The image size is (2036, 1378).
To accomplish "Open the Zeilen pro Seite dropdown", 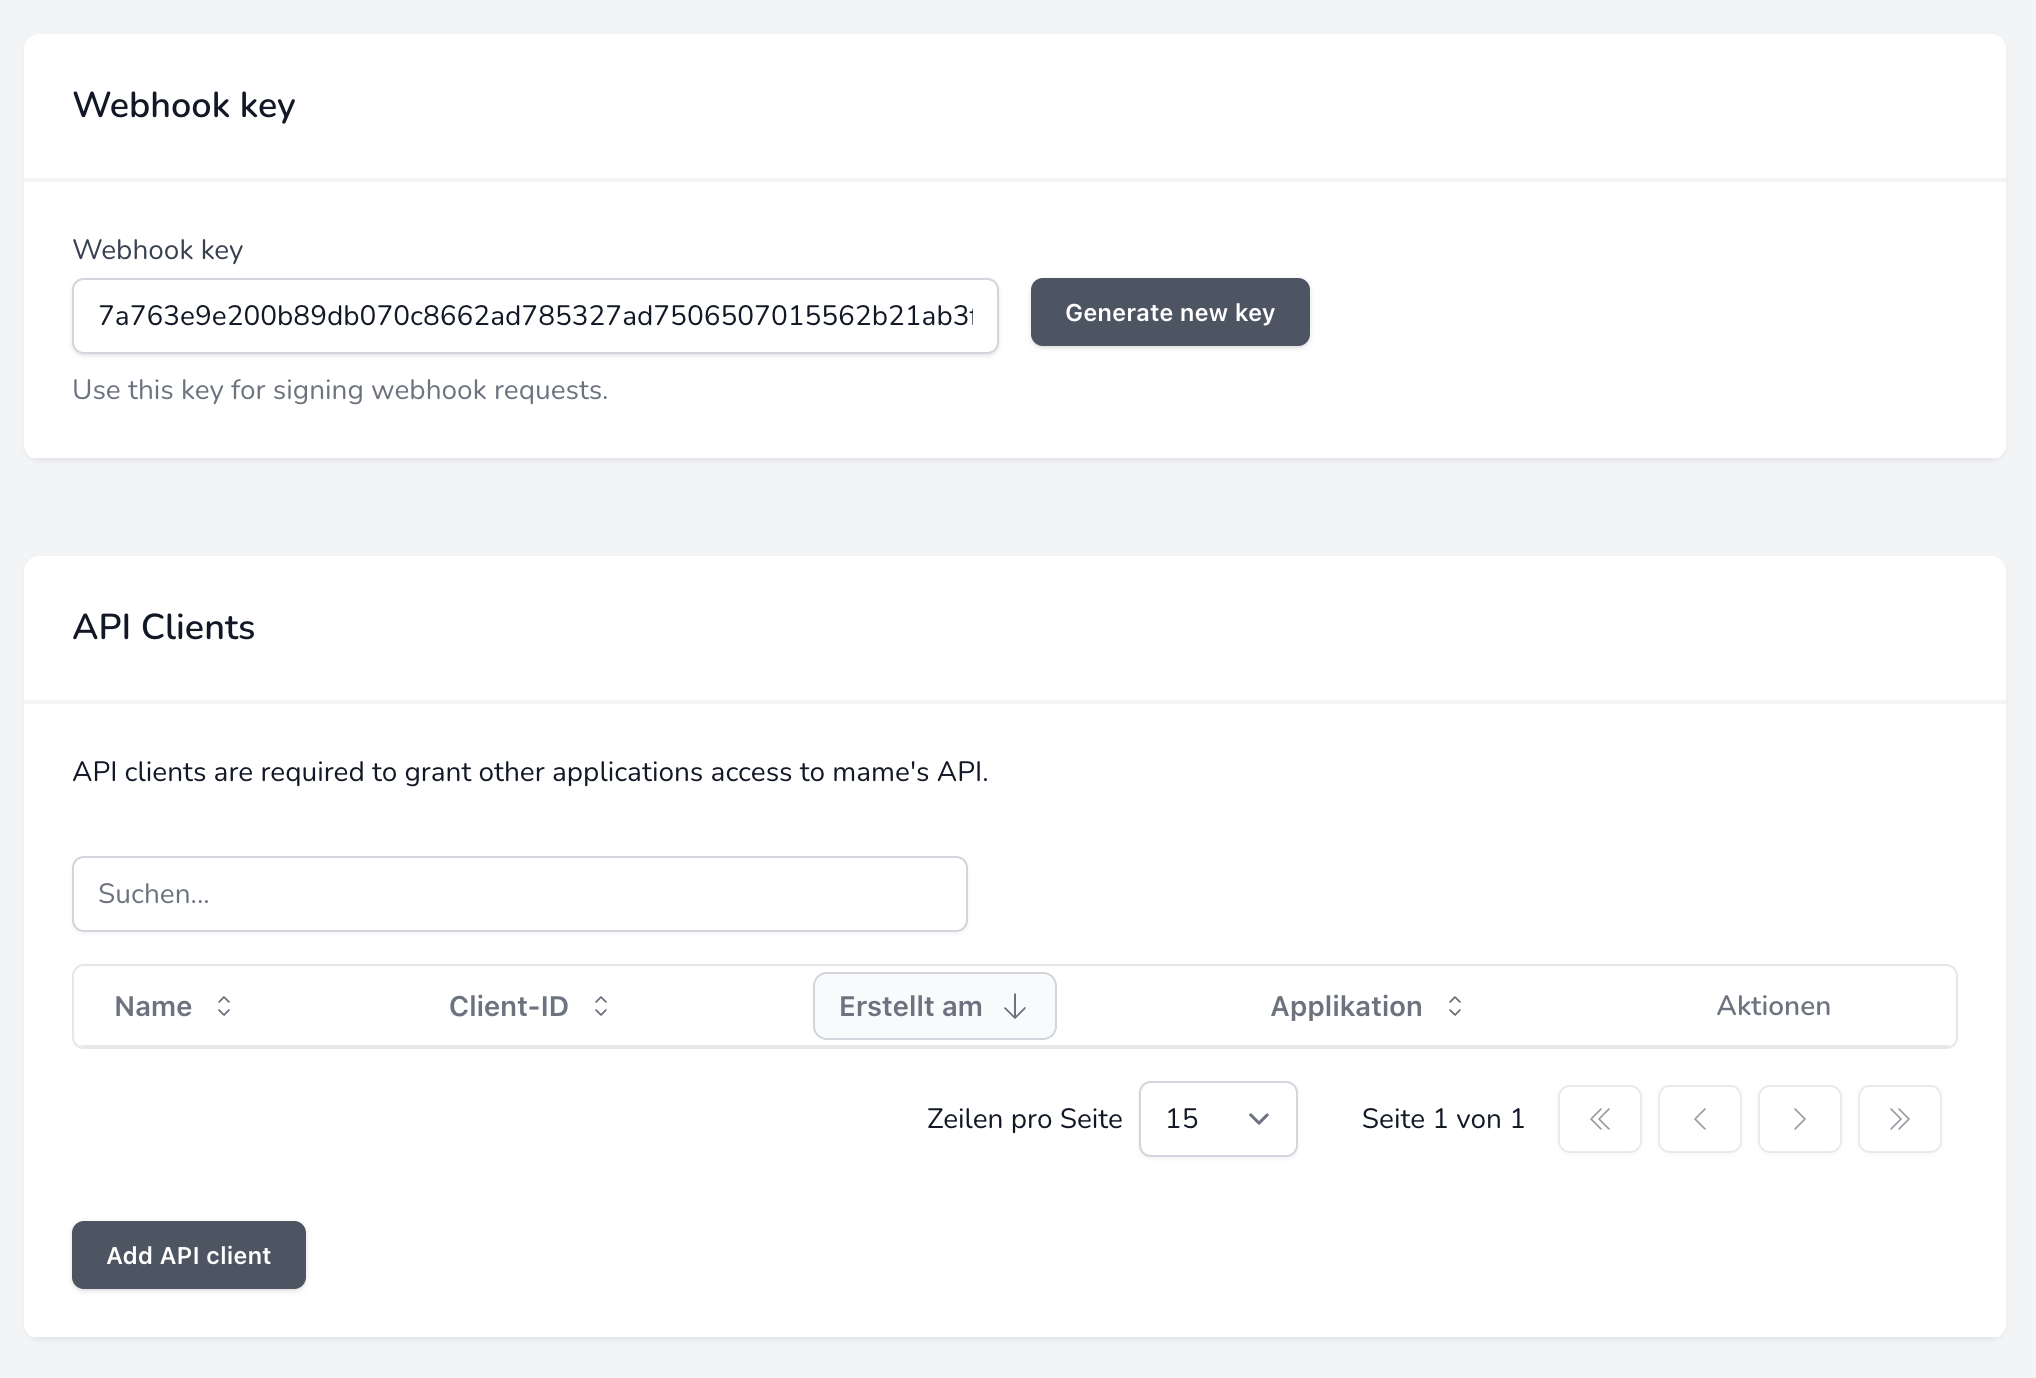I will click(x=1217, y=1119).
